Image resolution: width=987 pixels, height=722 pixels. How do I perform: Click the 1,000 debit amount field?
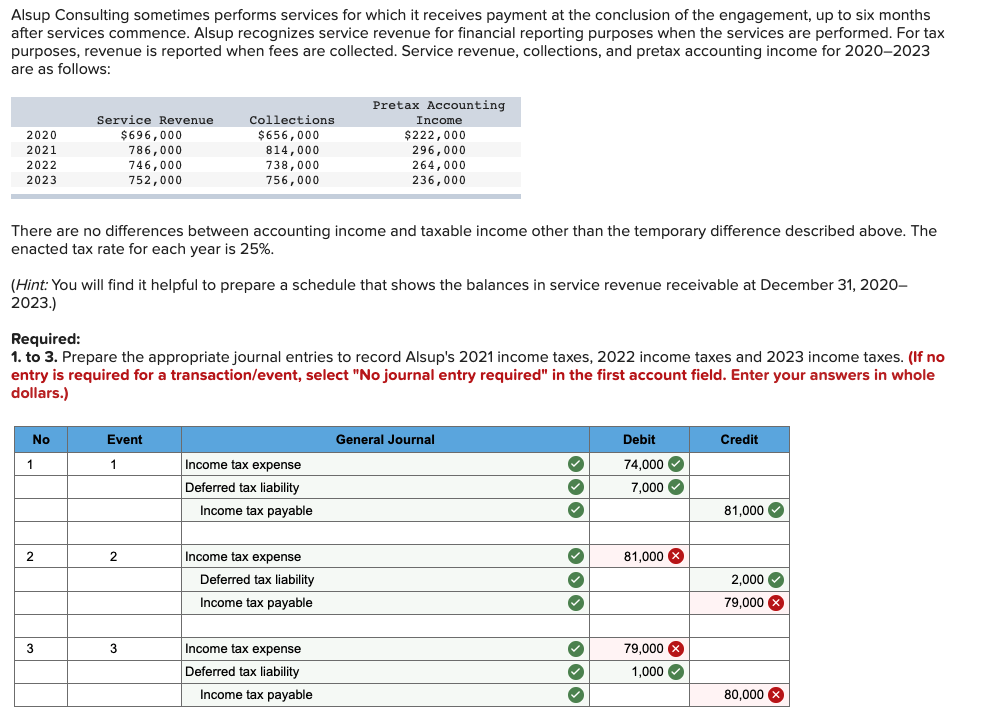point(640,672)
